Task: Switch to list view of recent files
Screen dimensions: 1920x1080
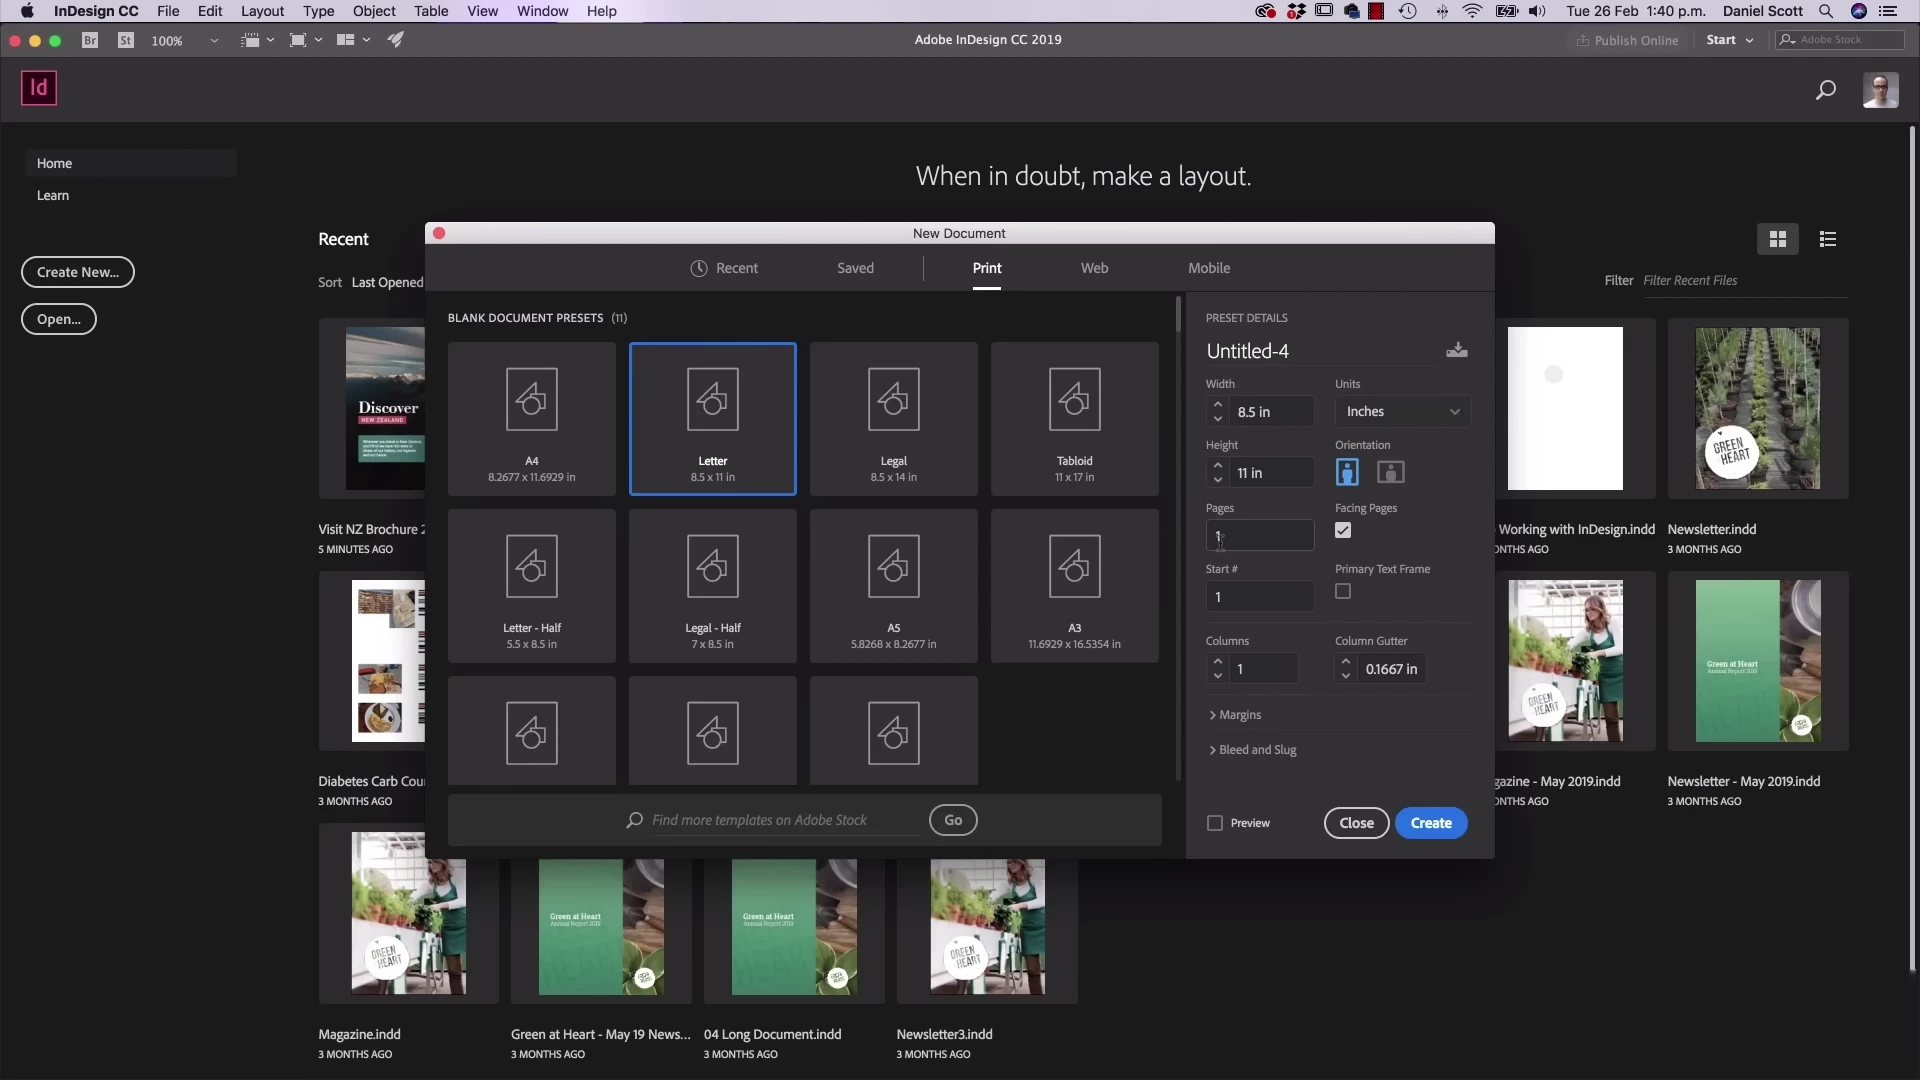Action: point(1828,239)
